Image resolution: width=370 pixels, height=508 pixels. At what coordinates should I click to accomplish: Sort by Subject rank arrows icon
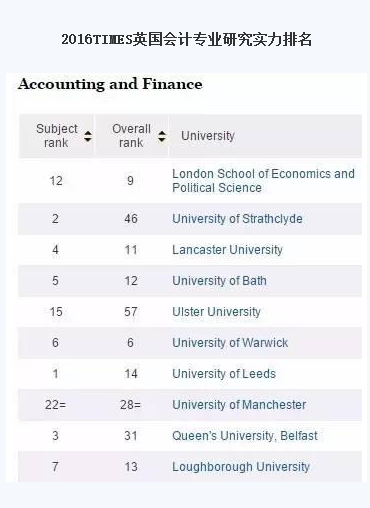click(88, 136)
